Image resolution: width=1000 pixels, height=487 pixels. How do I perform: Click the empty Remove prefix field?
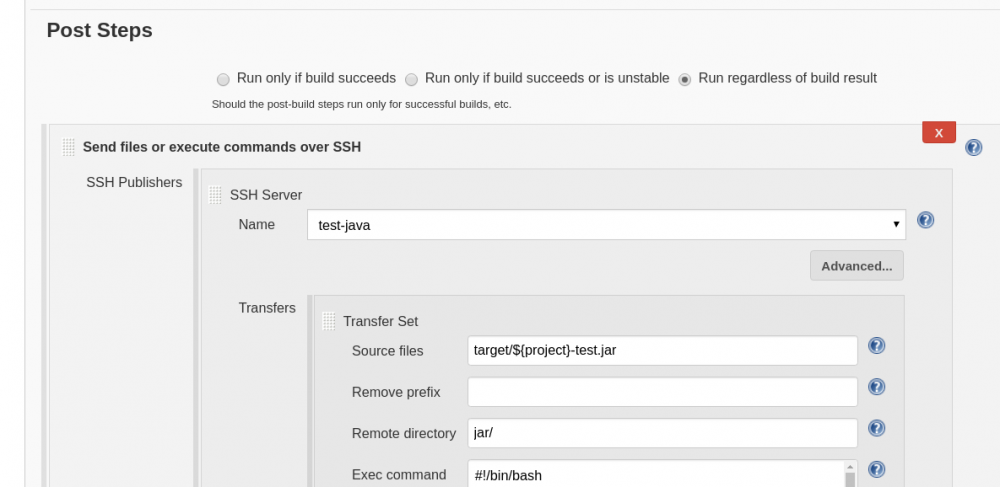click(662, 392)
